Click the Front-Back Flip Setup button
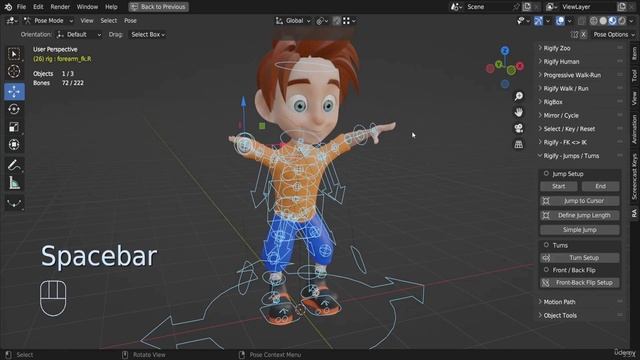Image resolution: width=640 pixels, height=360 pixels. [x=580, y=283]
